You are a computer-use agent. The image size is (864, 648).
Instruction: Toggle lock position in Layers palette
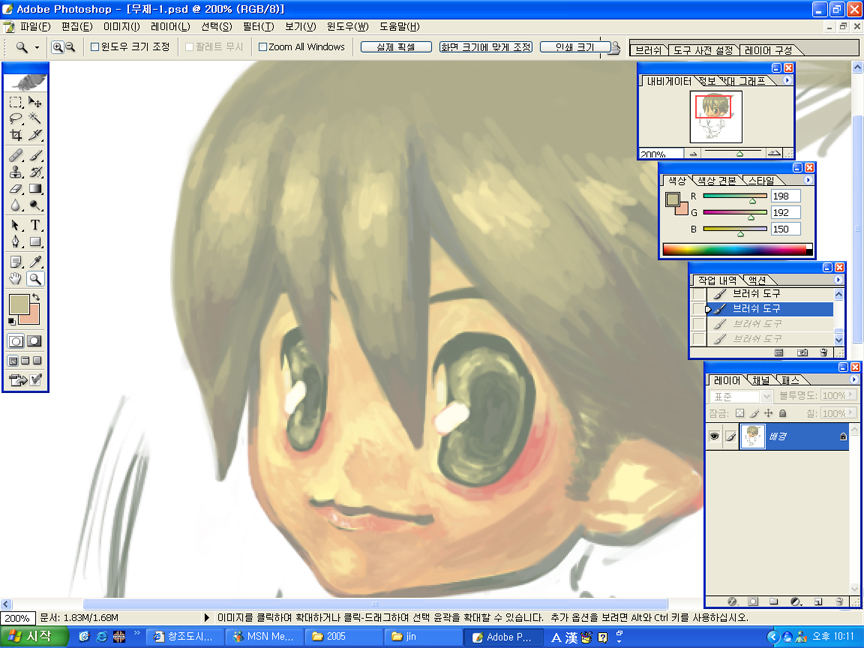769,413
